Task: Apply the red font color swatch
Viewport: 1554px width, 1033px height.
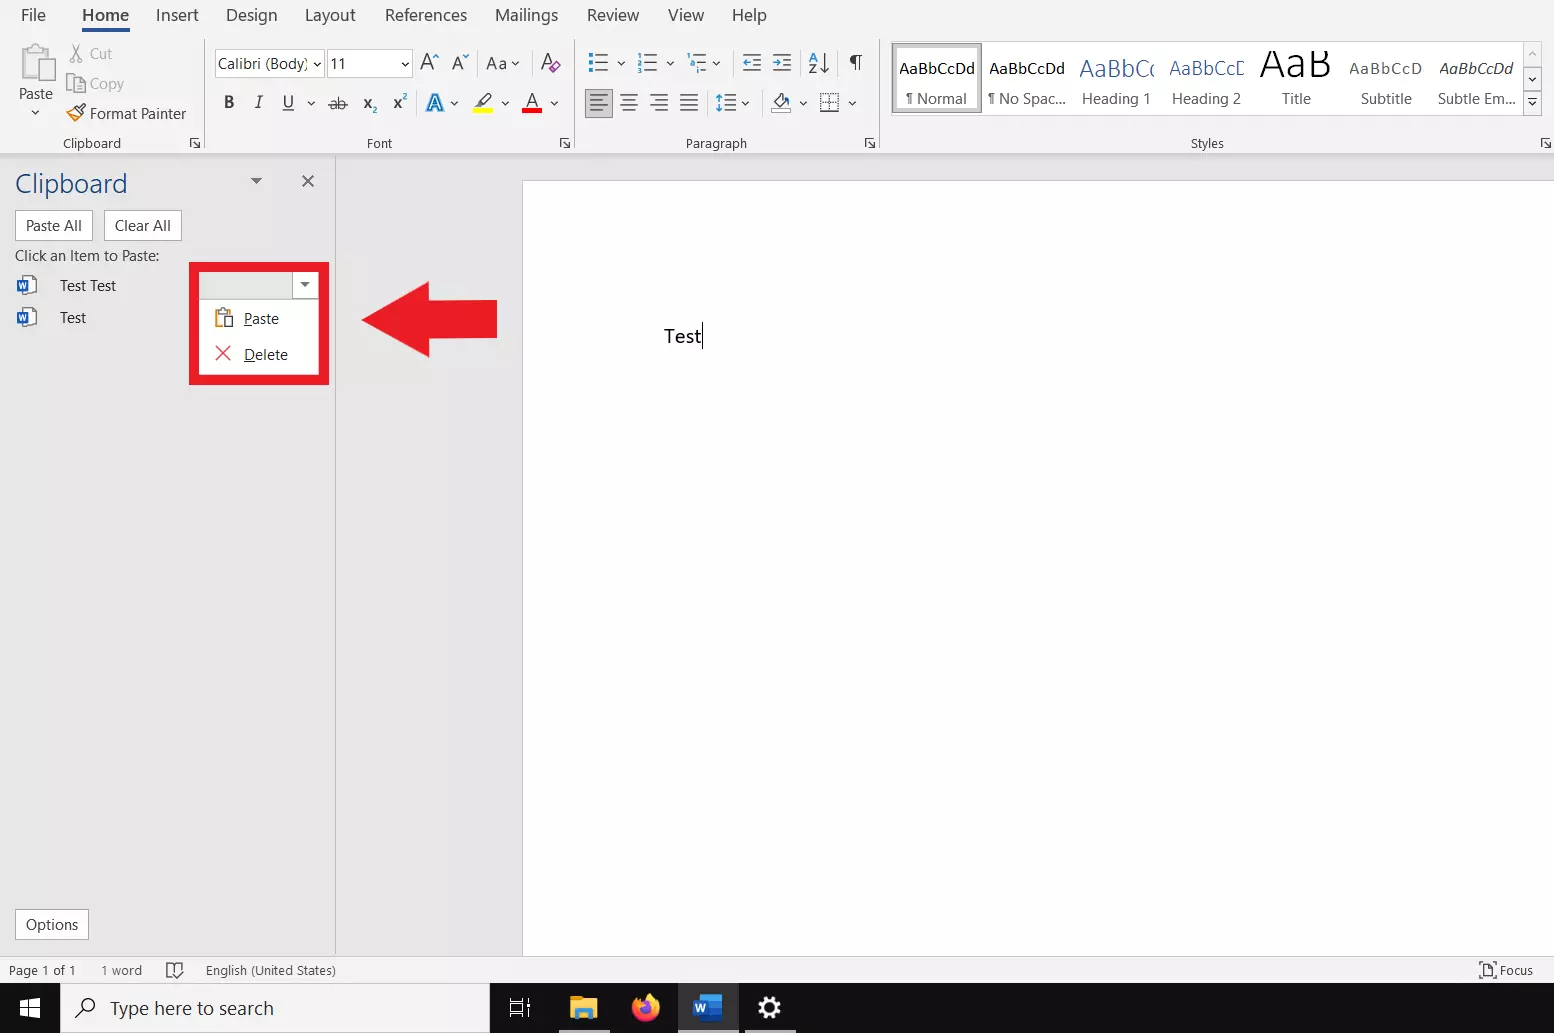Action: tap(532, 103)
